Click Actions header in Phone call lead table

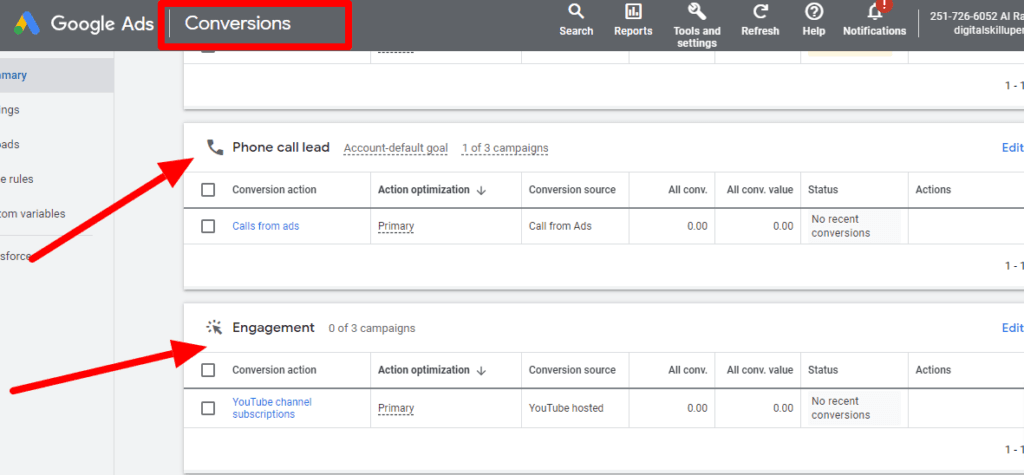(x=933, y=189)
